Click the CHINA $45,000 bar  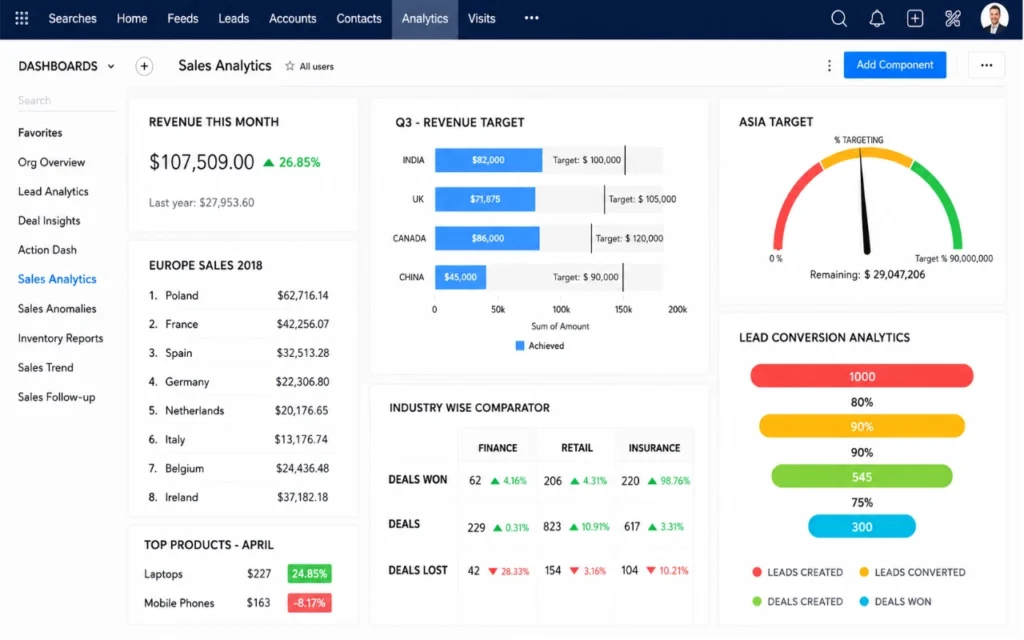point(460,277)
